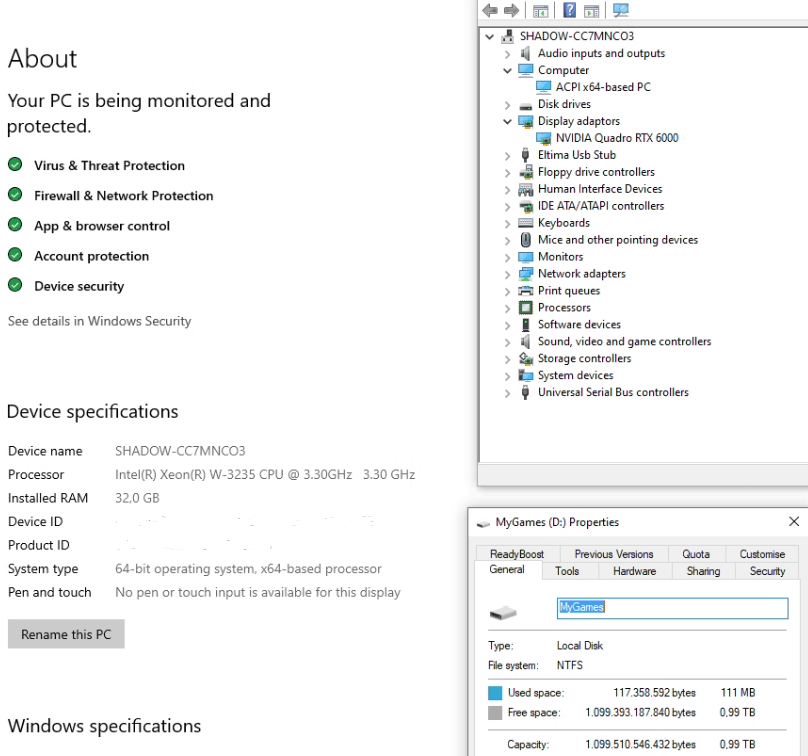The image size is (808, 756).
Task: Click the NVIDIA Quadro RTX 6000 adapter icon
Action: point(543,138)
